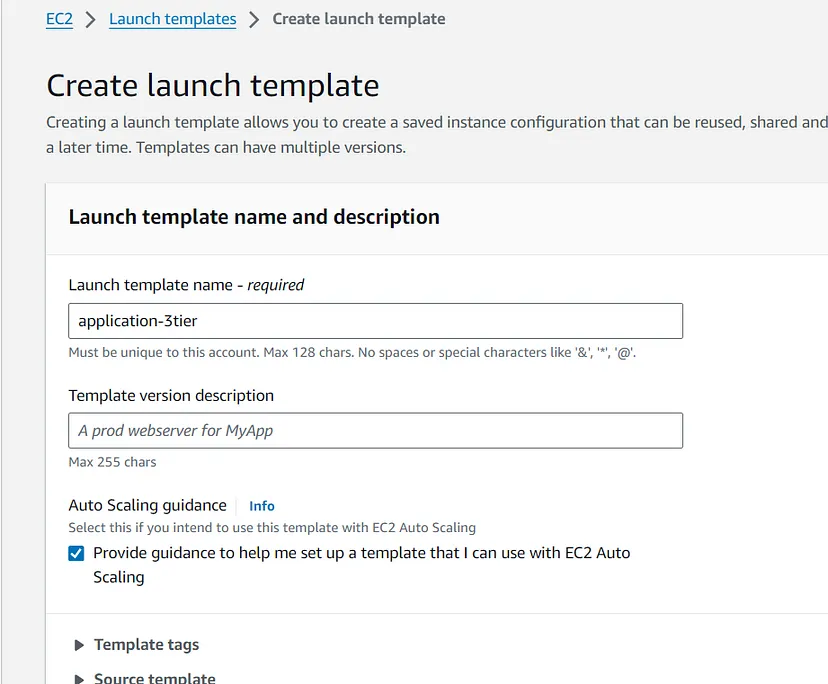Click the Create launch template page heading

213,85
